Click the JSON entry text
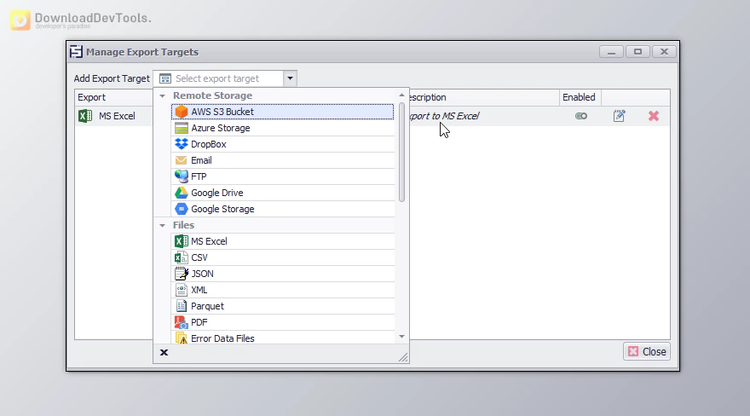This screenshot has height=416, width=750. point(202,274)
